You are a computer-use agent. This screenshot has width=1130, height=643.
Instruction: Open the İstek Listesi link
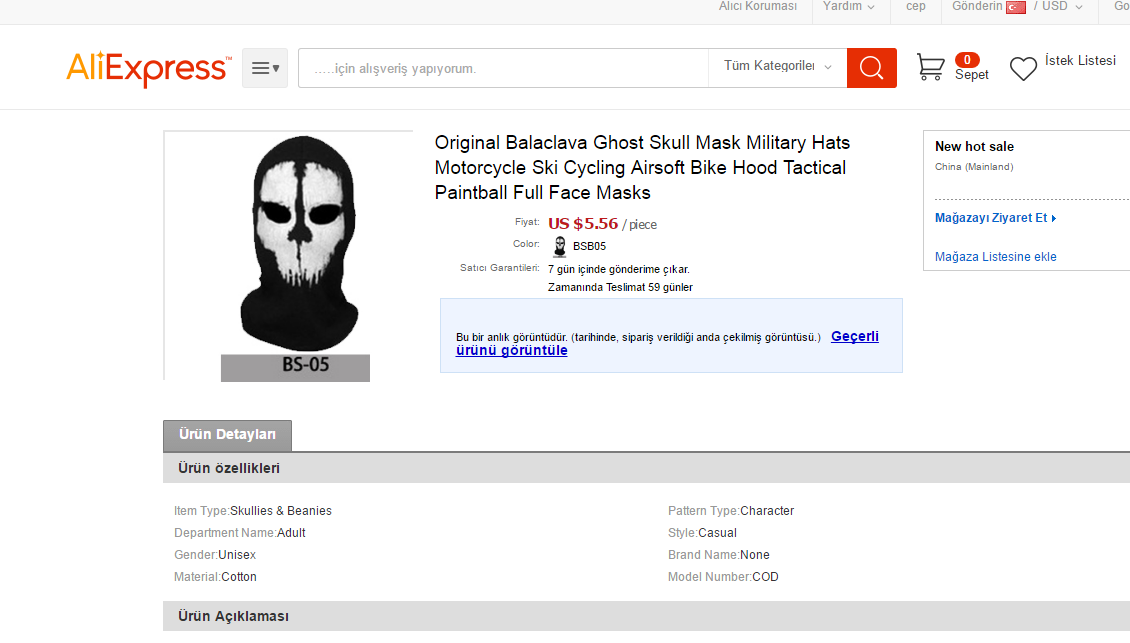pos(1080,61)
